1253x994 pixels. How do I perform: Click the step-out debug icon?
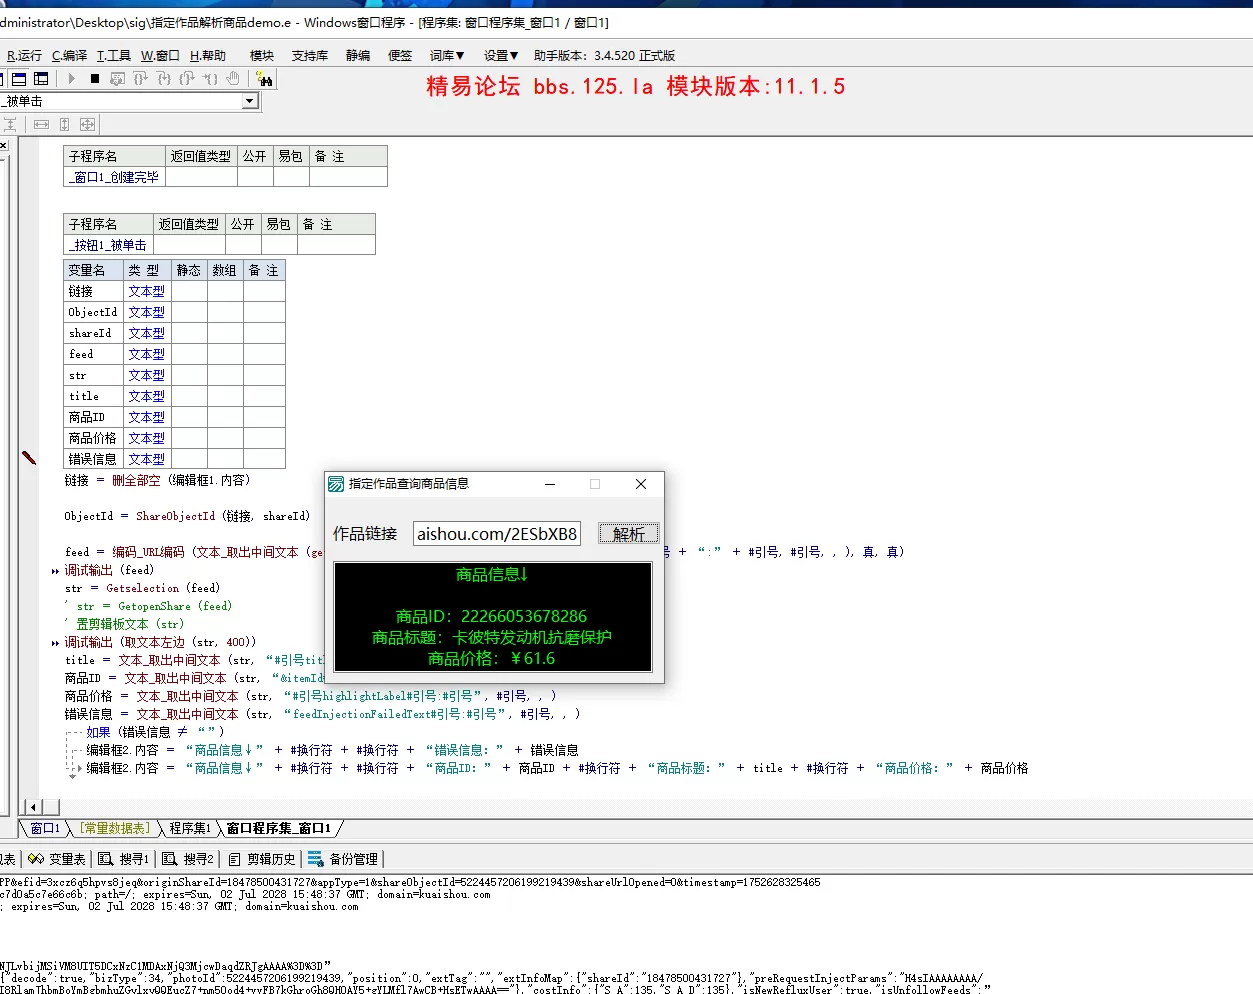[x=186, y=78]
